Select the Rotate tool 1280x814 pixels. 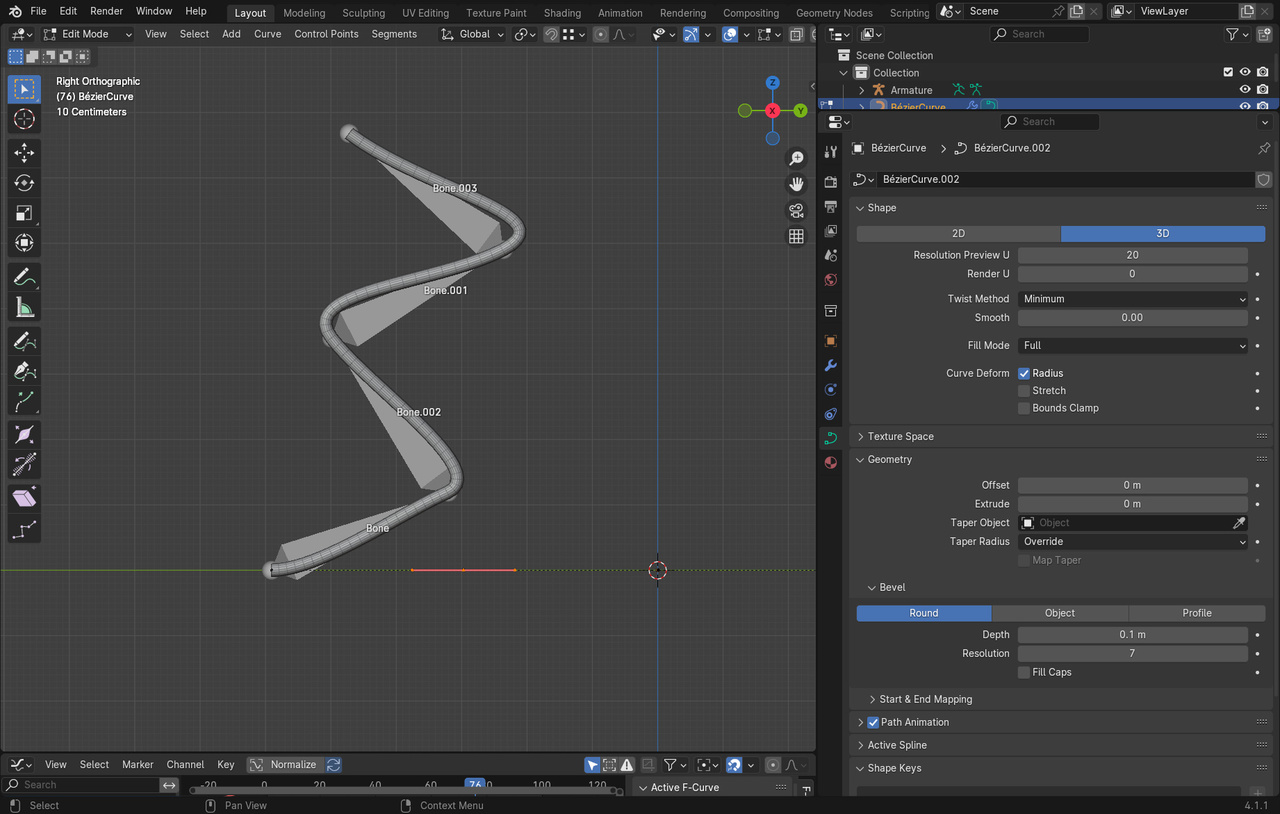click(25, 183)
